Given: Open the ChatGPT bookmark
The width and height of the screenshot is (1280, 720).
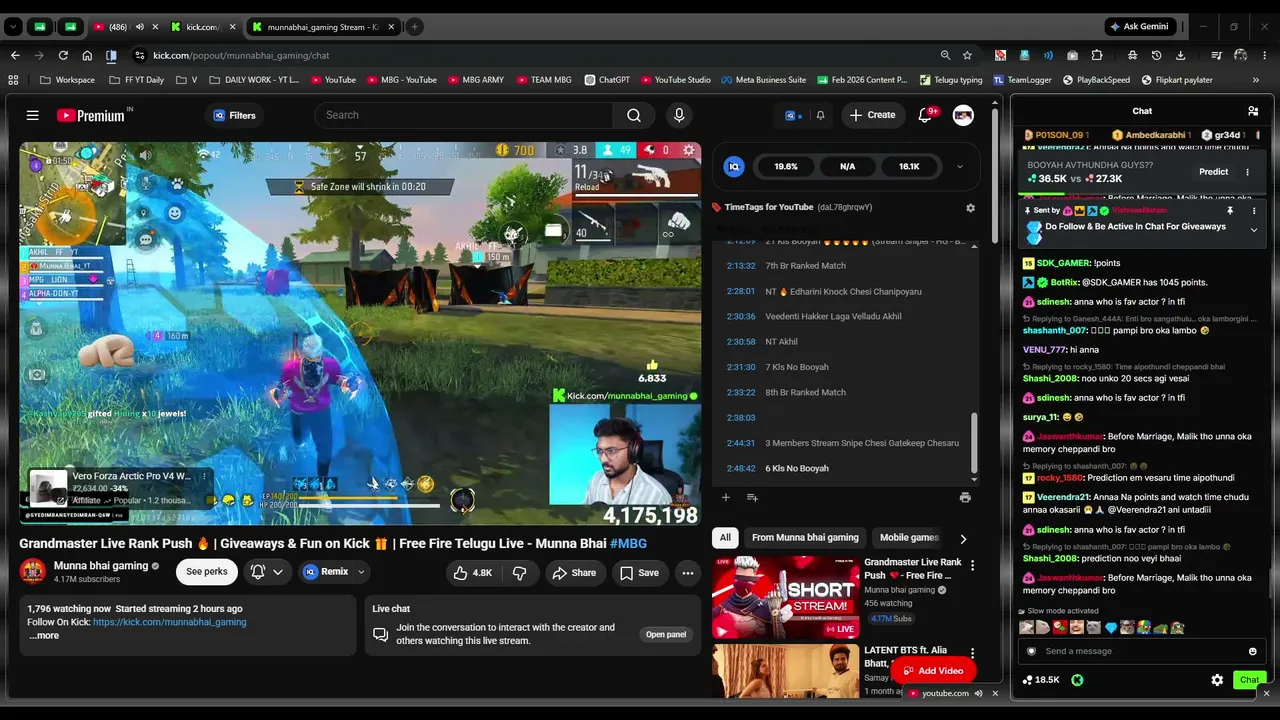Looking at the screenshot, I should pos(606,80).
